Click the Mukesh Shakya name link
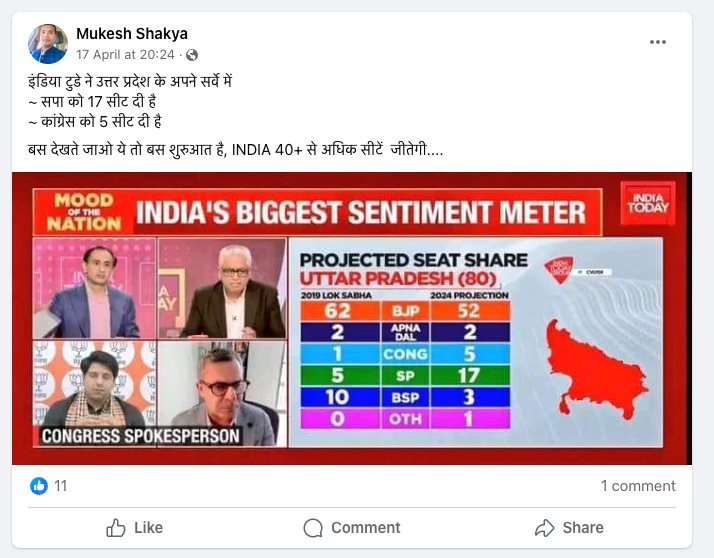Viewport: 714px width, 558px height. coord(132,34)
